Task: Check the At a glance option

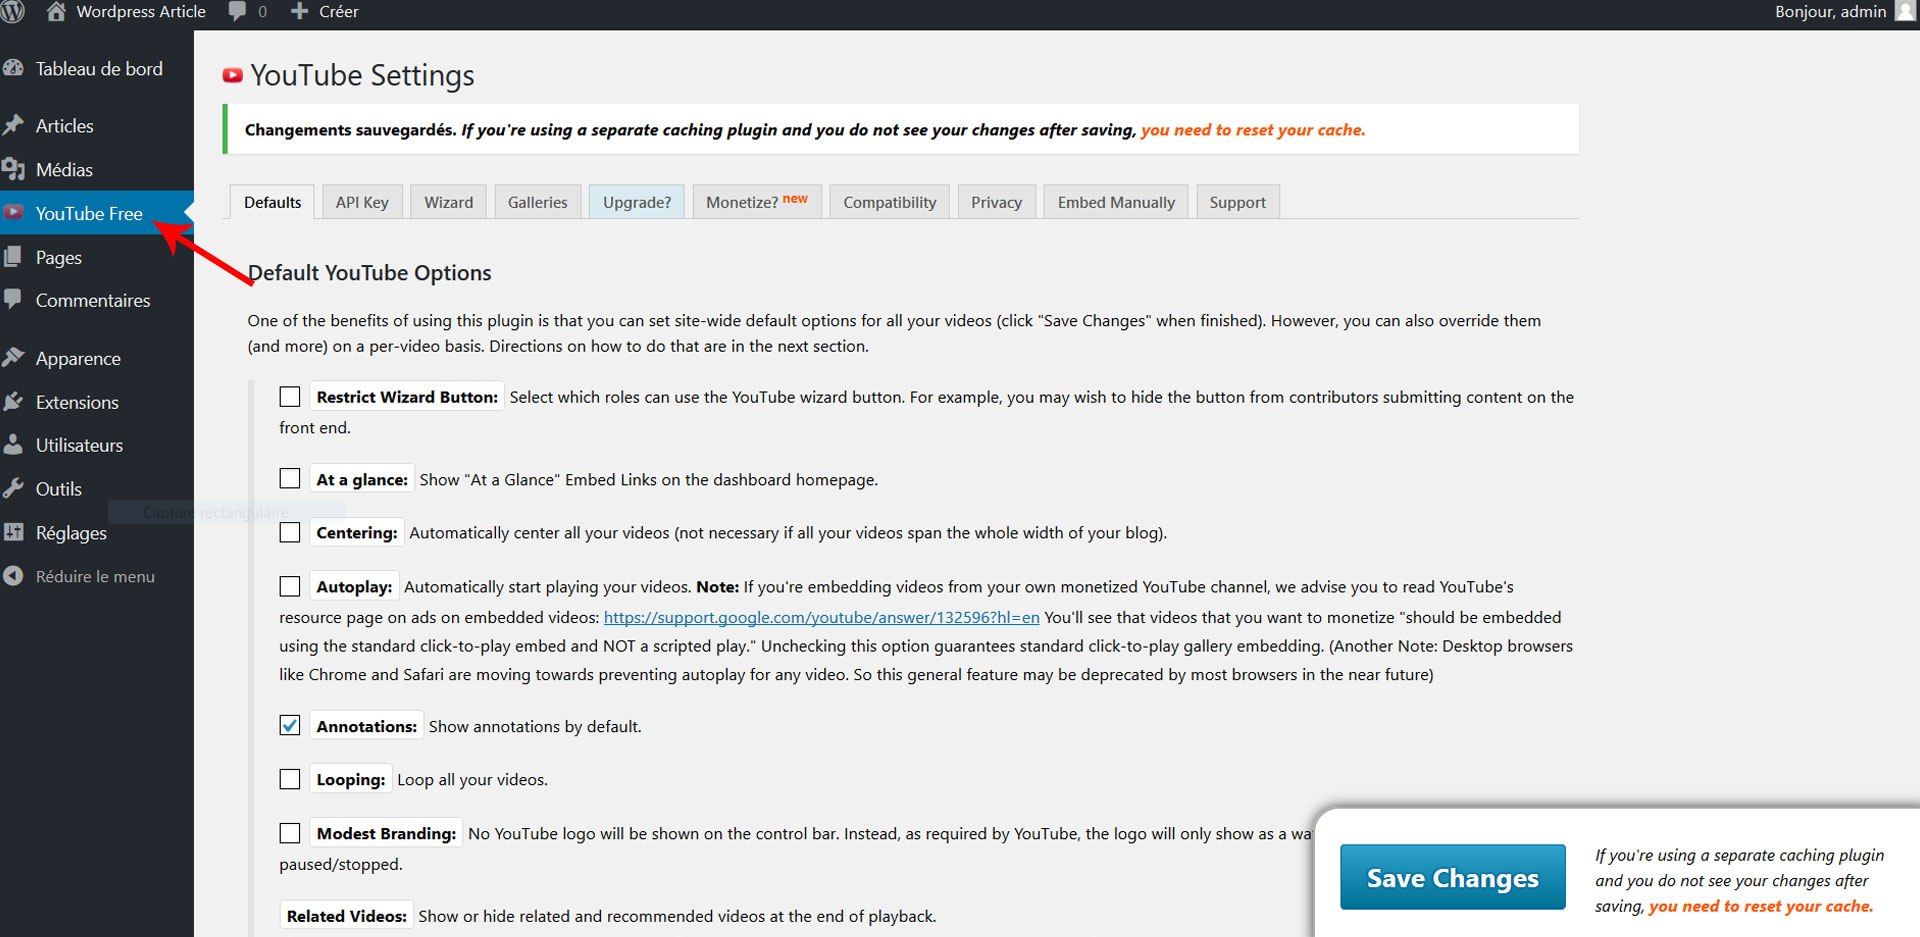Action: click(290, 479)
